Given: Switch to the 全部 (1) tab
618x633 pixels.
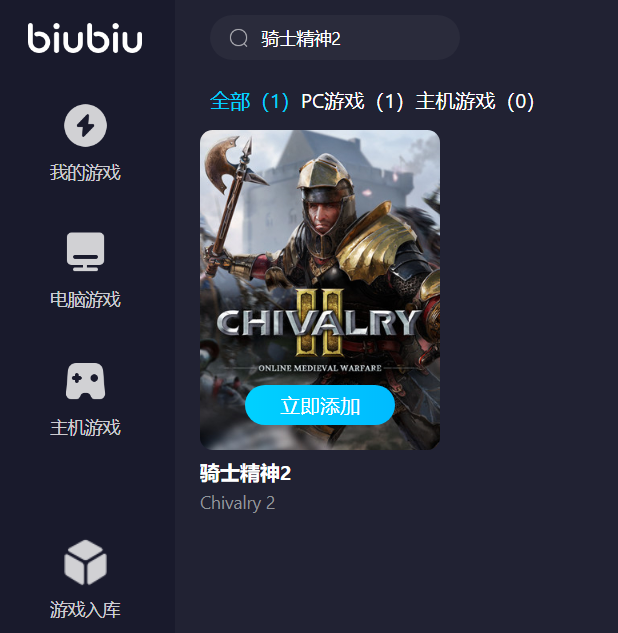Looking at the screenshot, I should (x=249, y=101).
